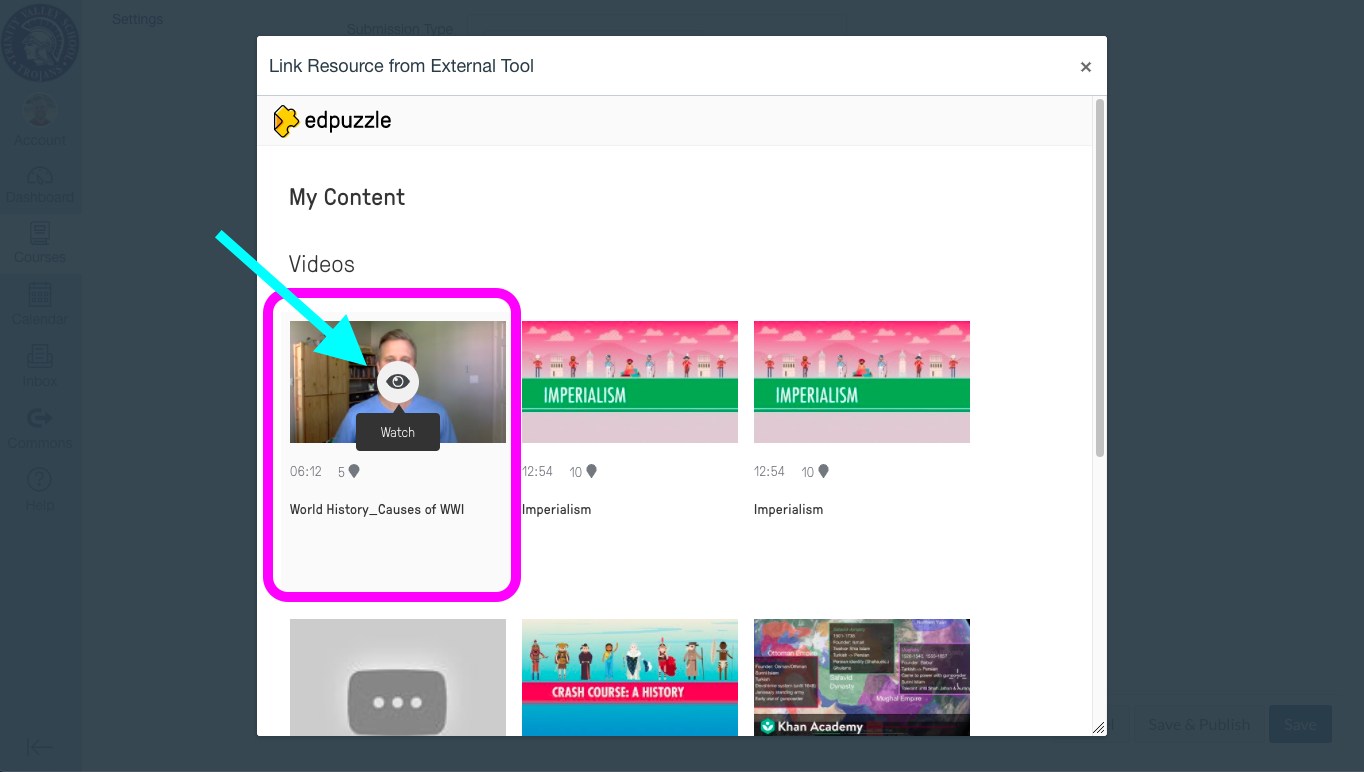Open the Khan Academy video thumbnail

[861, 678]
